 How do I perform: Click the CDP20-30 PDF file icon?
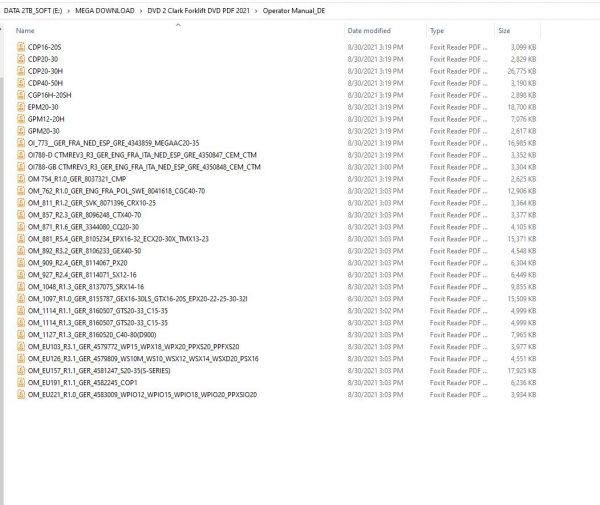pos(21,59)
